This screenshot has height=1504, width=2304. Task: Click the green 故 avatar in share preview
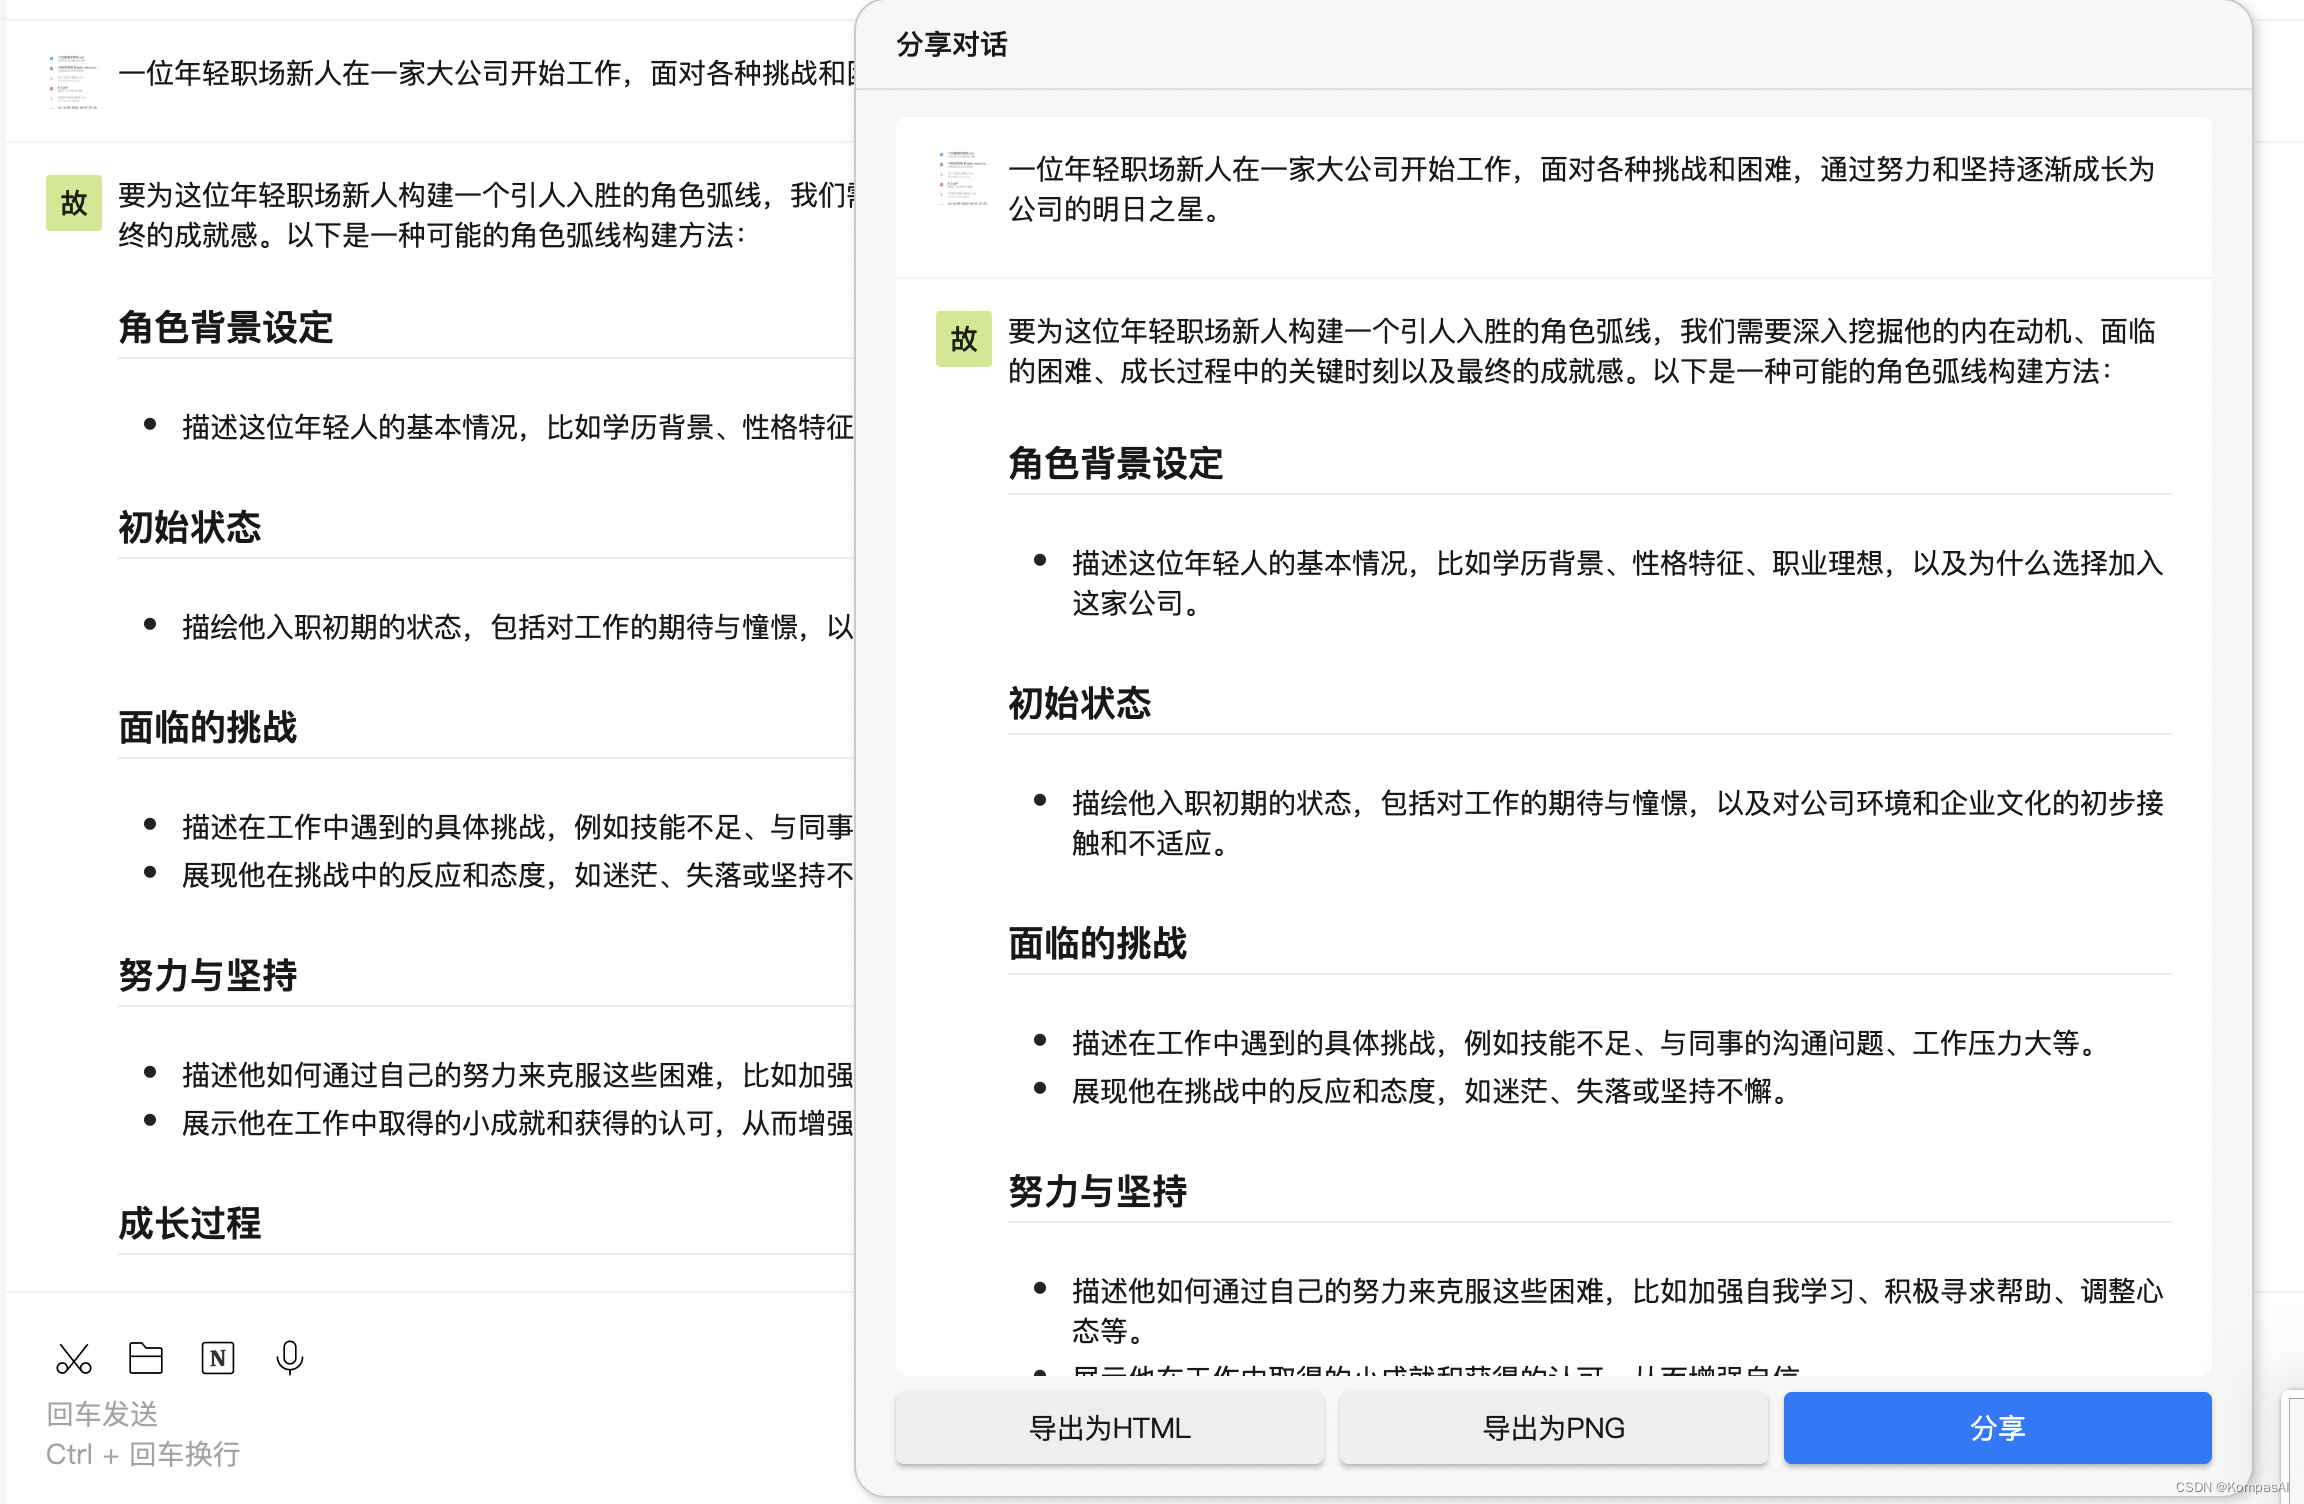[x=963, y=339]
